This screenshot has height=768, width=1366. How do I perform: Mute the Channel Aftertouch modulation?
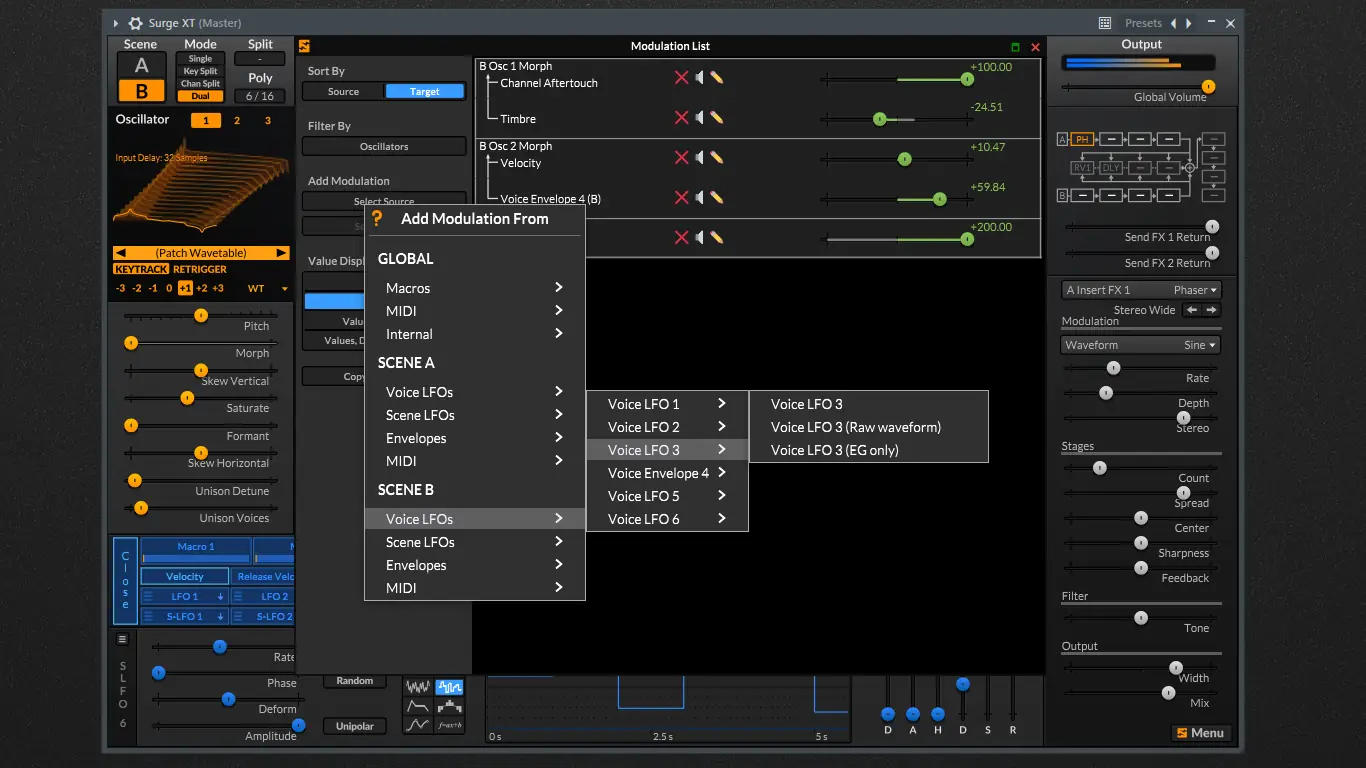point(700,78)
